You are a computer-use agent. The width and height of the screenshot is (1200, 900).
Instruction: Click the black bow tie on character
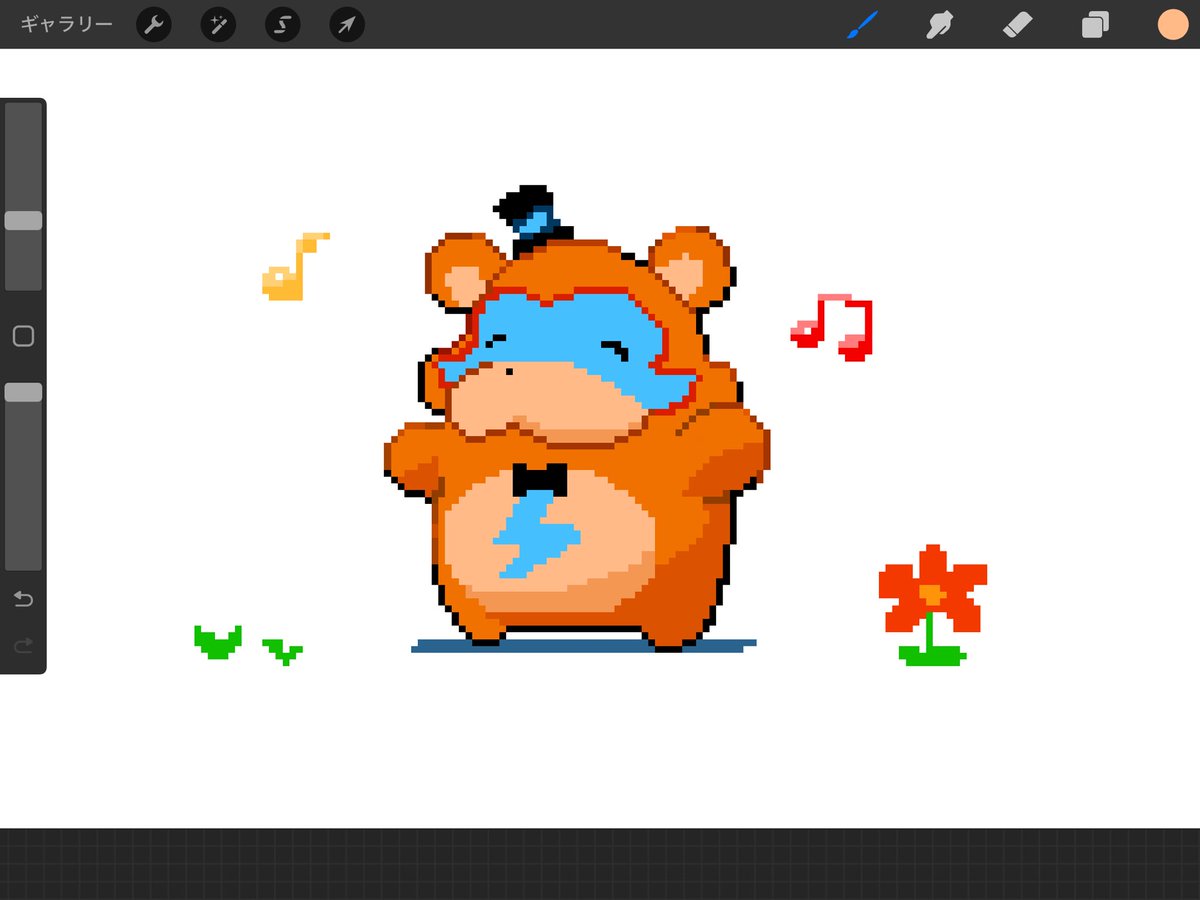pos(539,480)
